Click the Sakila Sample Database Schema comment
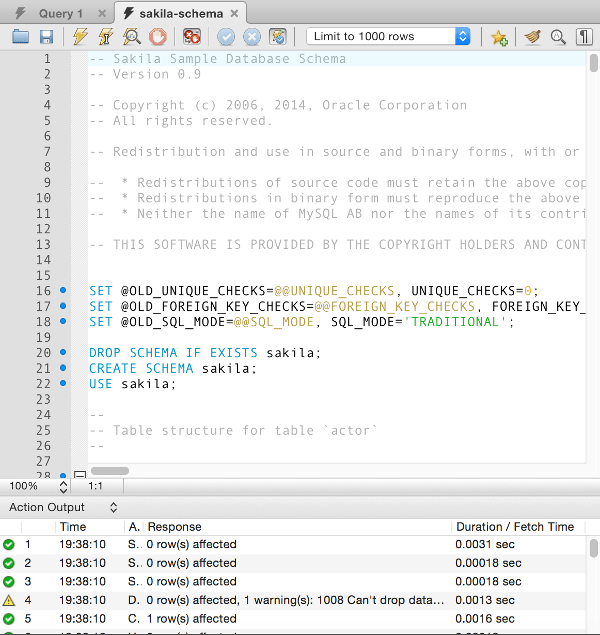 [217, 59]
